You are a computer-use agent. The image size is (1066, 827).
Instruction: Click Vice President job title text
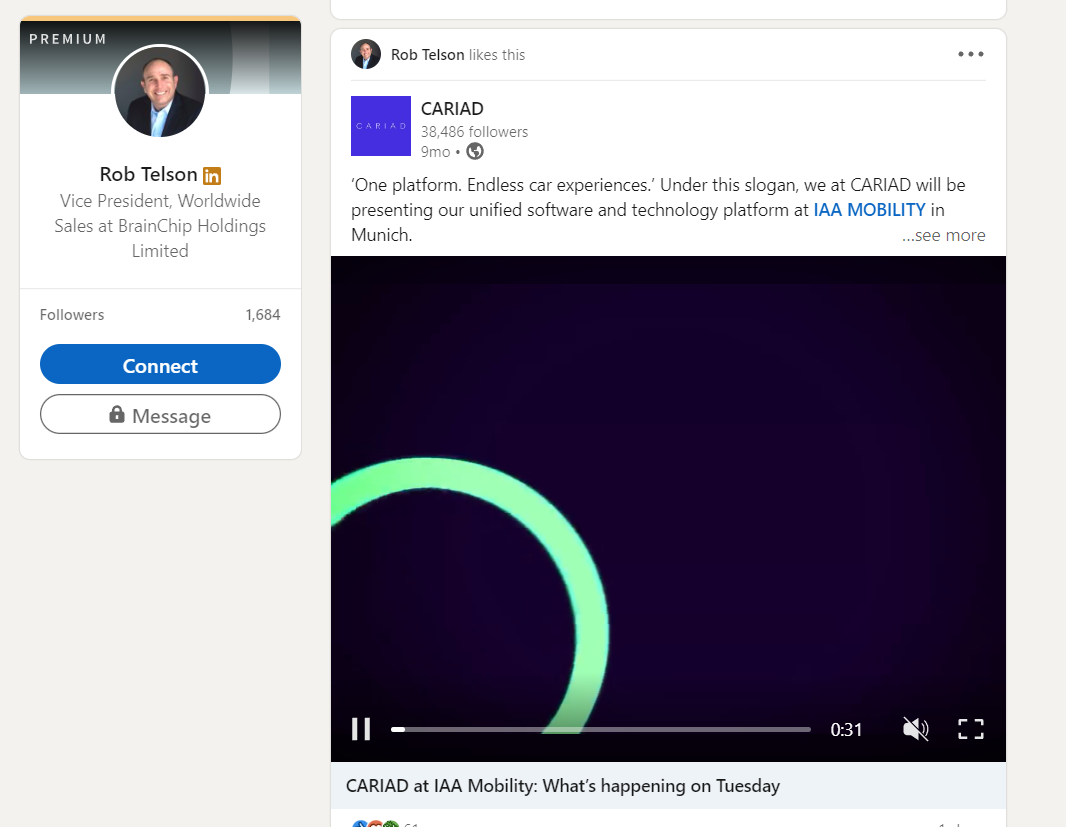(x=160, y=226)
